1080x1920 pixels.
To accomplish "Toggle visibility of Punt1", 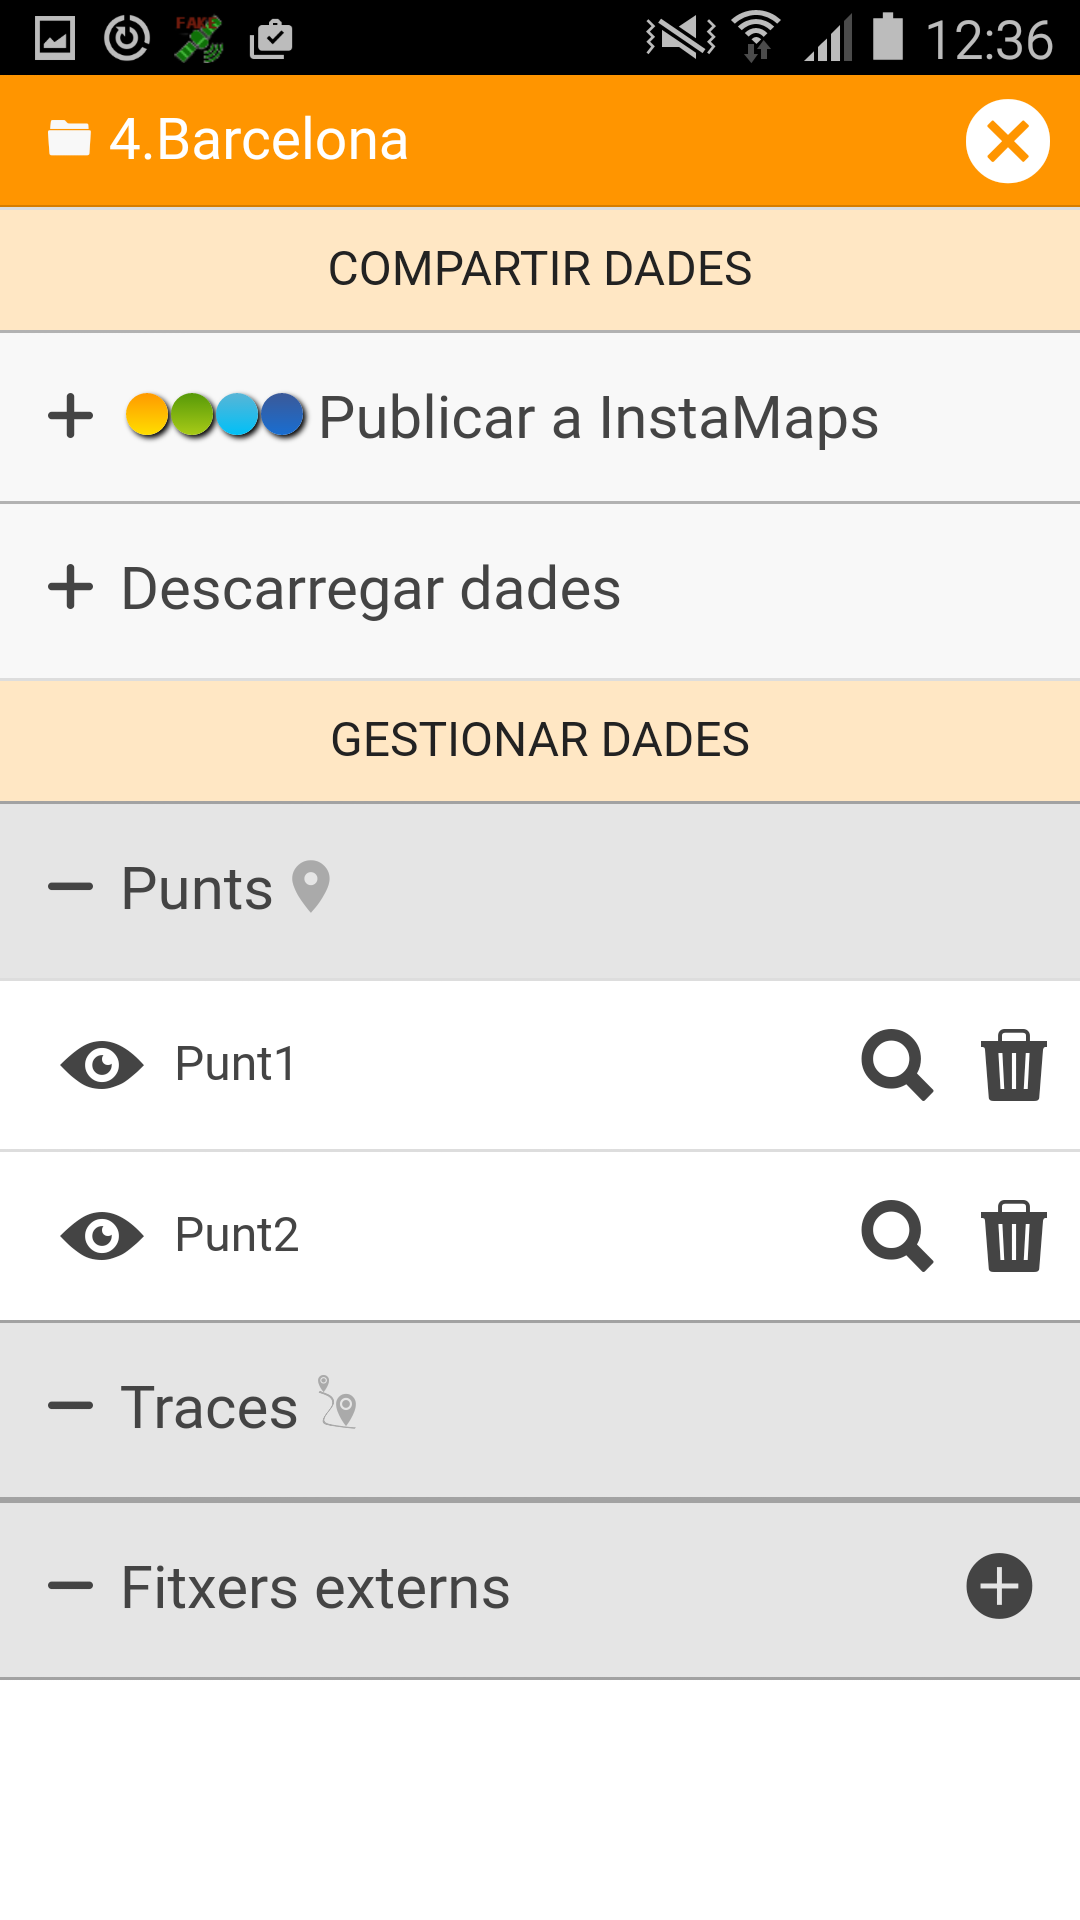I will 102,1065.
